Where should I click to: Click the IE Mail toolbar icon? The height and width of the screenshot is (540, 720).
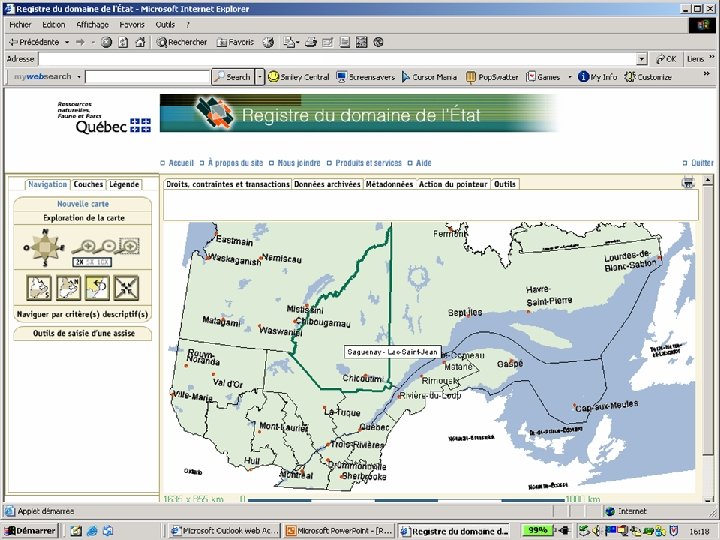290,42
